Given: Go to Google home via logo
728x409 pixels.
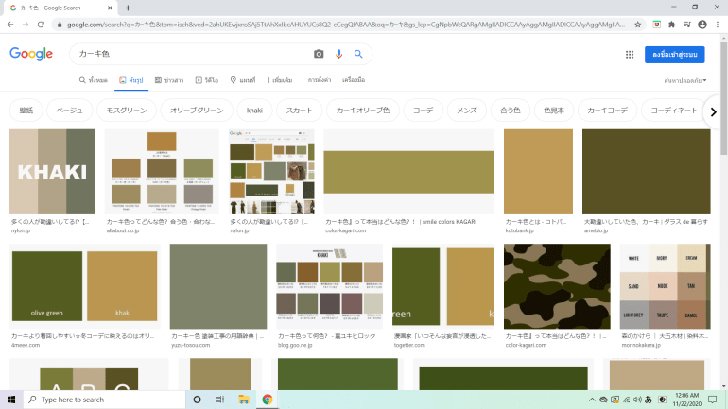Looking at the screenshot, I should point(30,54).
